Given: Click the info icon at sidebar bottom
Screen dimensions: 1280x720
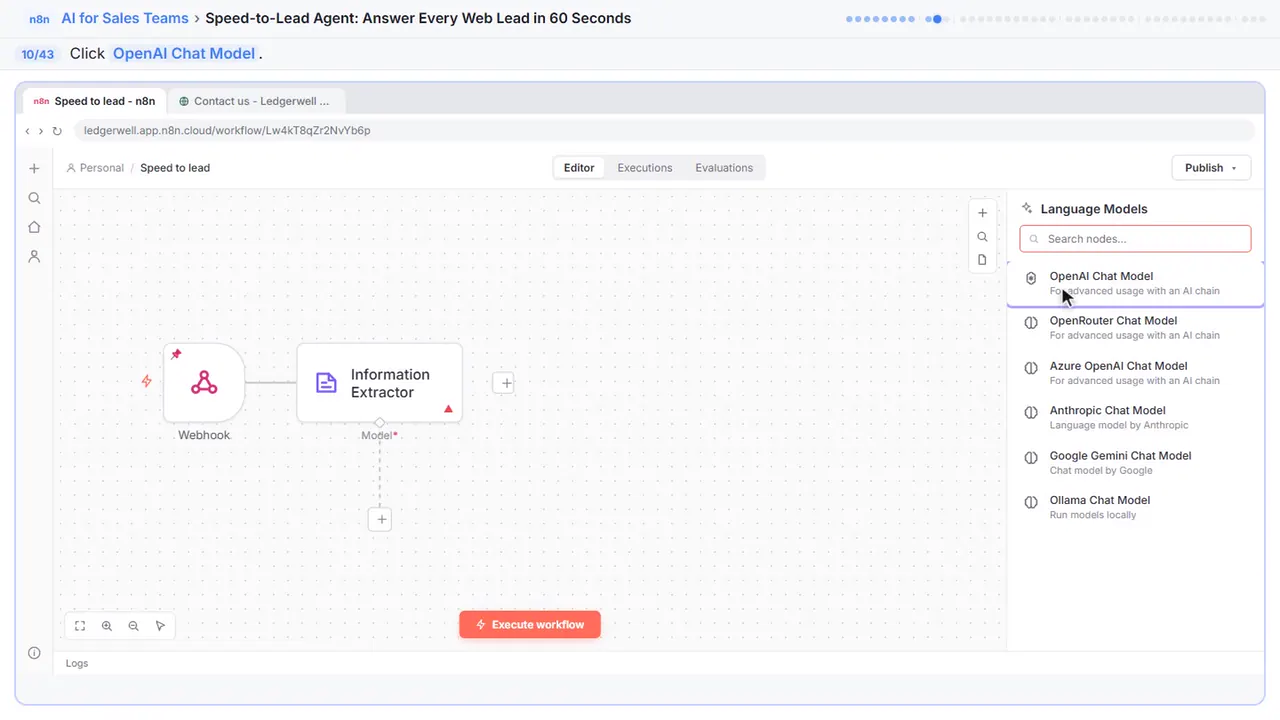Looking at the screenshot, I should coord(34,653).
